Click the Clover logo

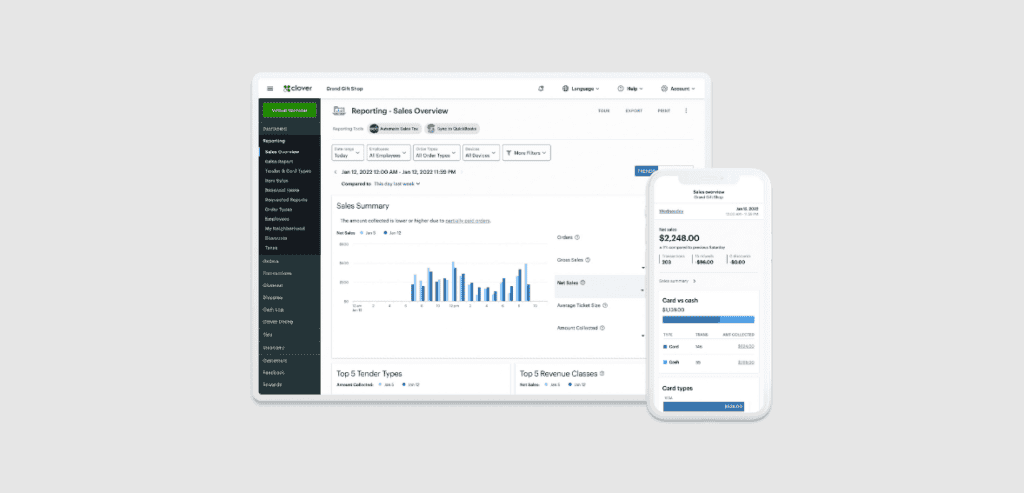click(298, 88)
